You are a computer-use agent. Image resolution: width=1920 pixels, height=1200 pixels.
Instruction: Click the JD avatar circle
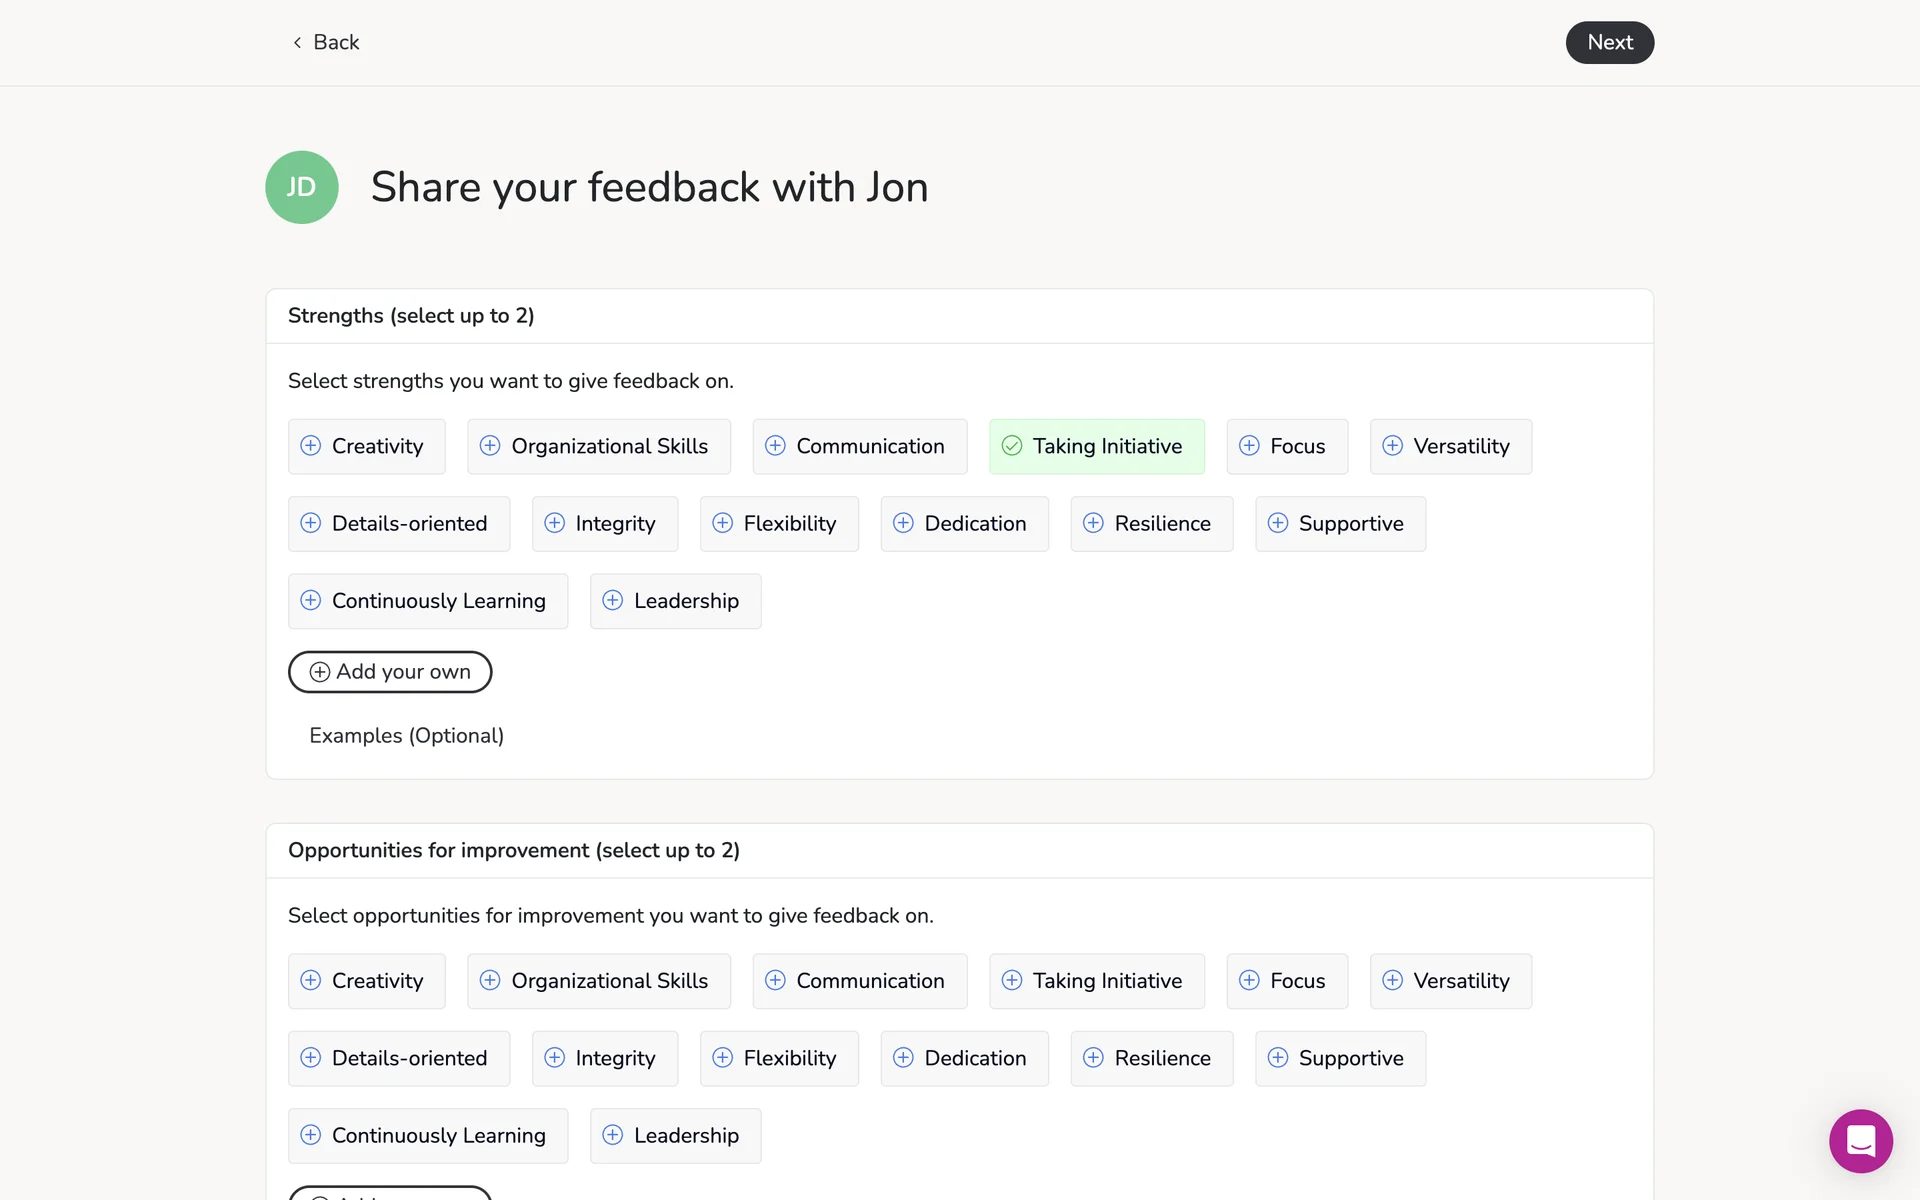(x=301, y=187)
